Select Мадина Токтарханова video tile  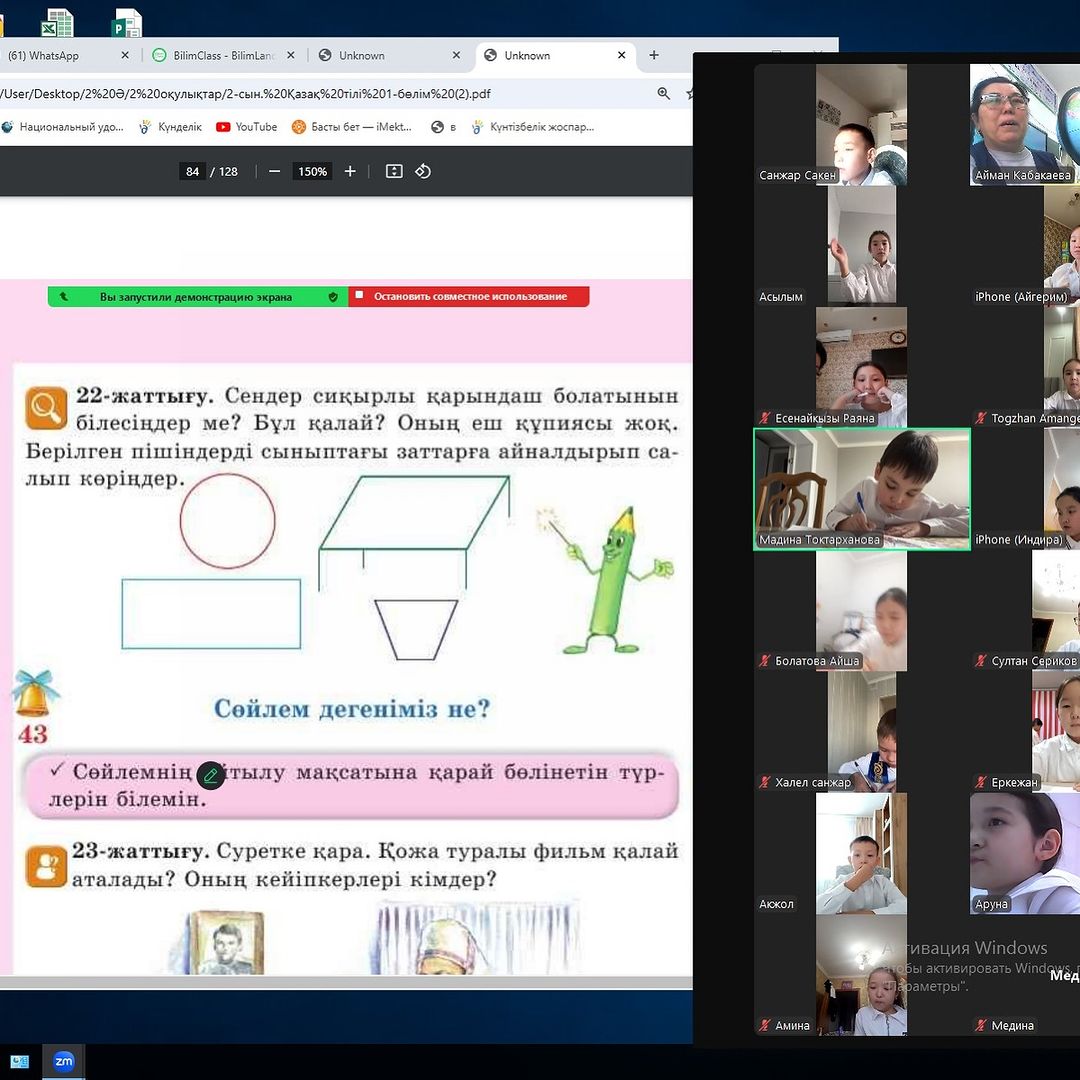click(x=862, y=489)
